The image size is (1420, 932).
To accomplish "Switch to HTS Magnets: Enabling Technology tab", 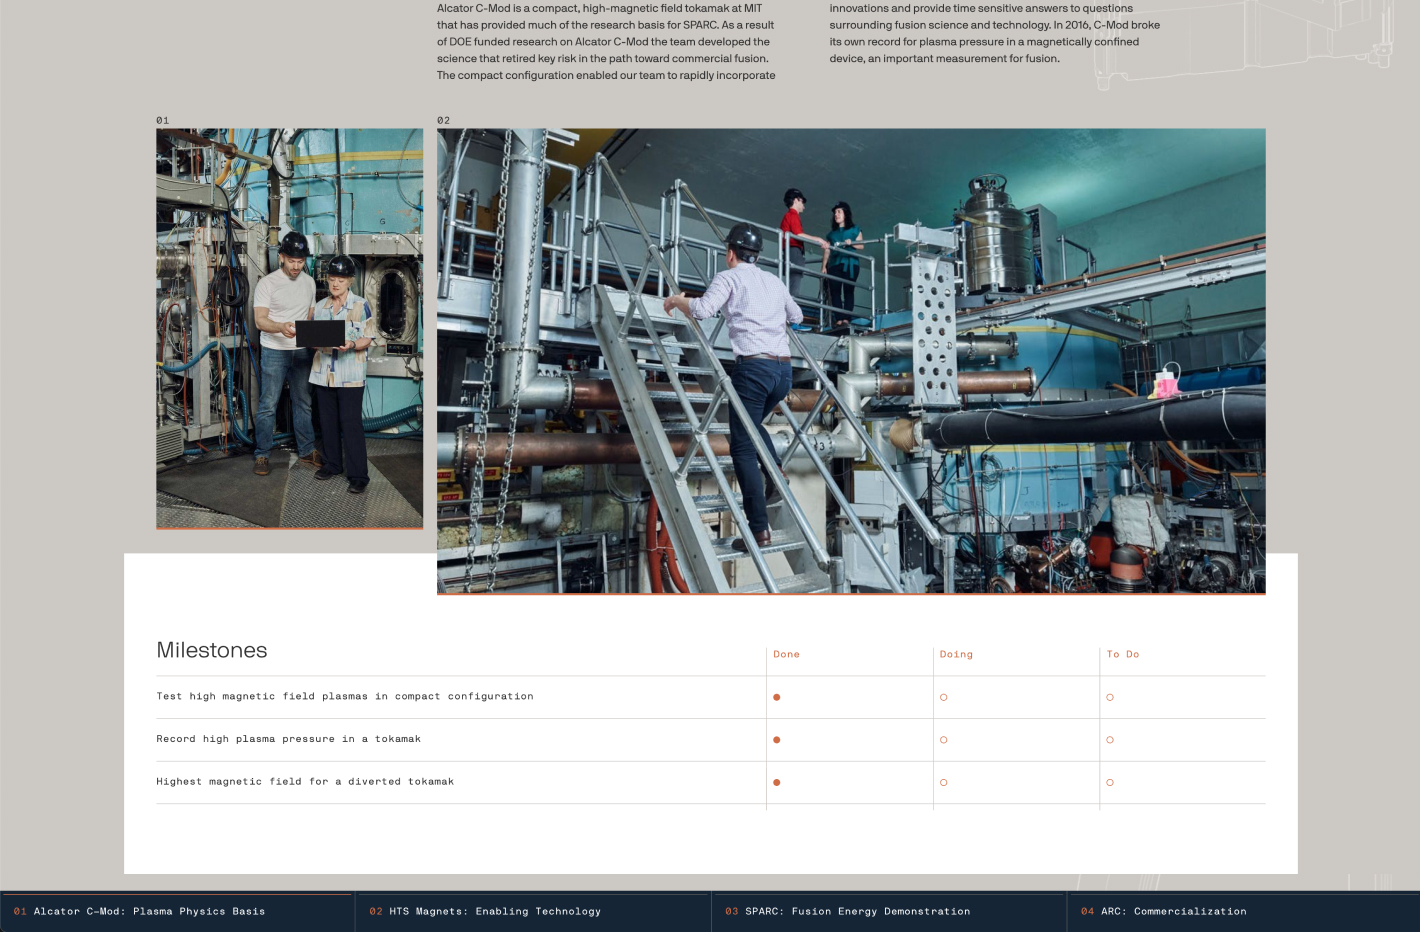I will point(533,912).
